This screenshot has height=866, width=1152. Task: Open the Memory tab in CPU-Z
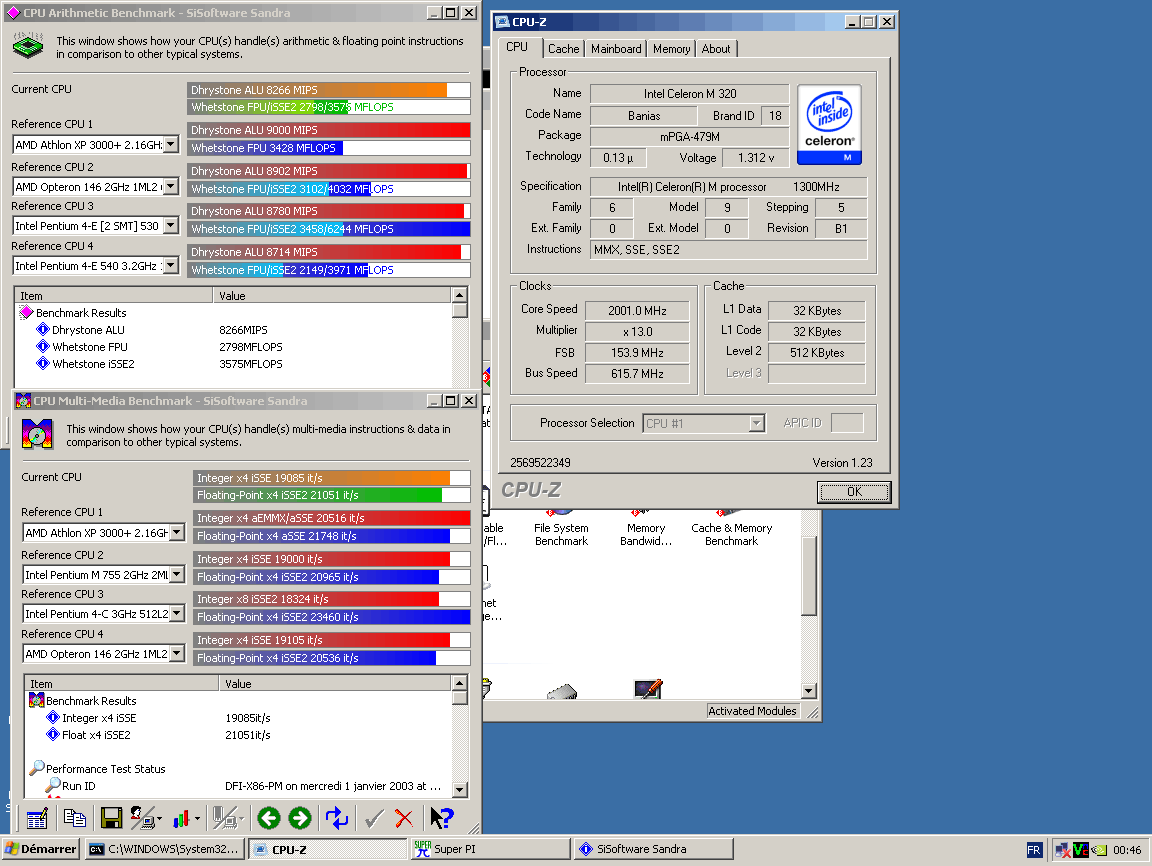tap(672, 49)
